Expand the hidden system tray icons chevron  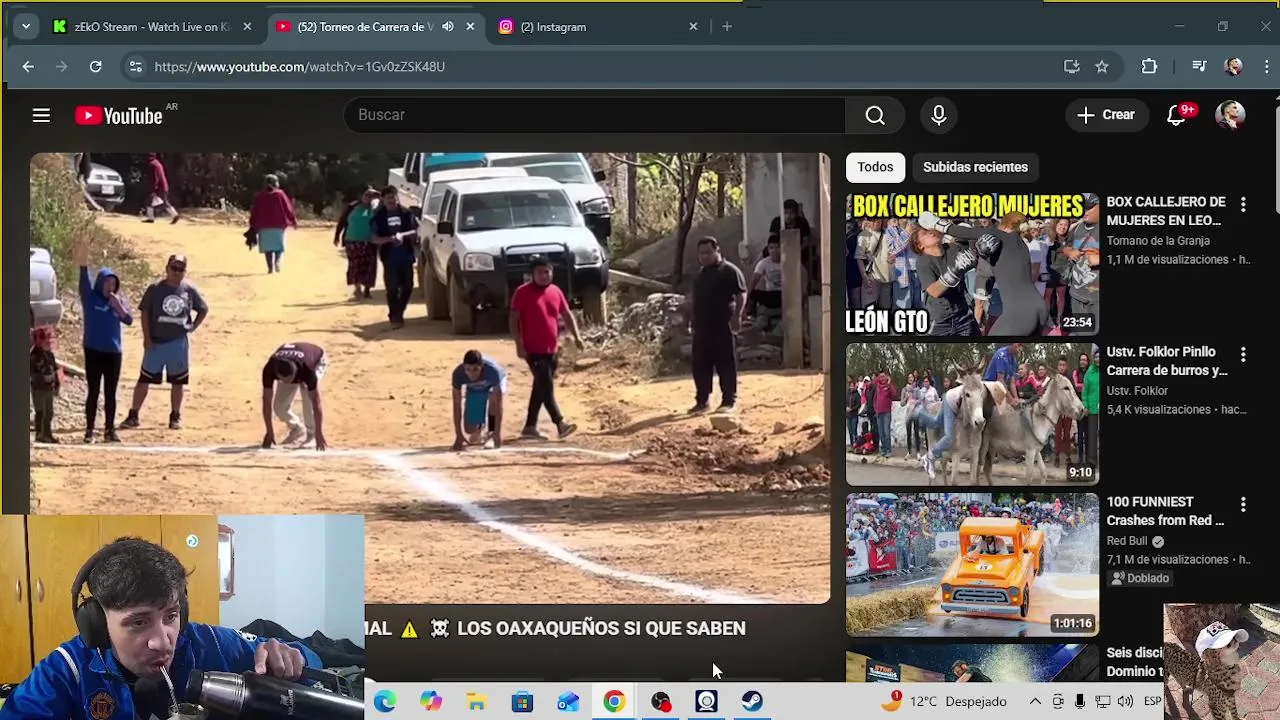click(1035, 702)
